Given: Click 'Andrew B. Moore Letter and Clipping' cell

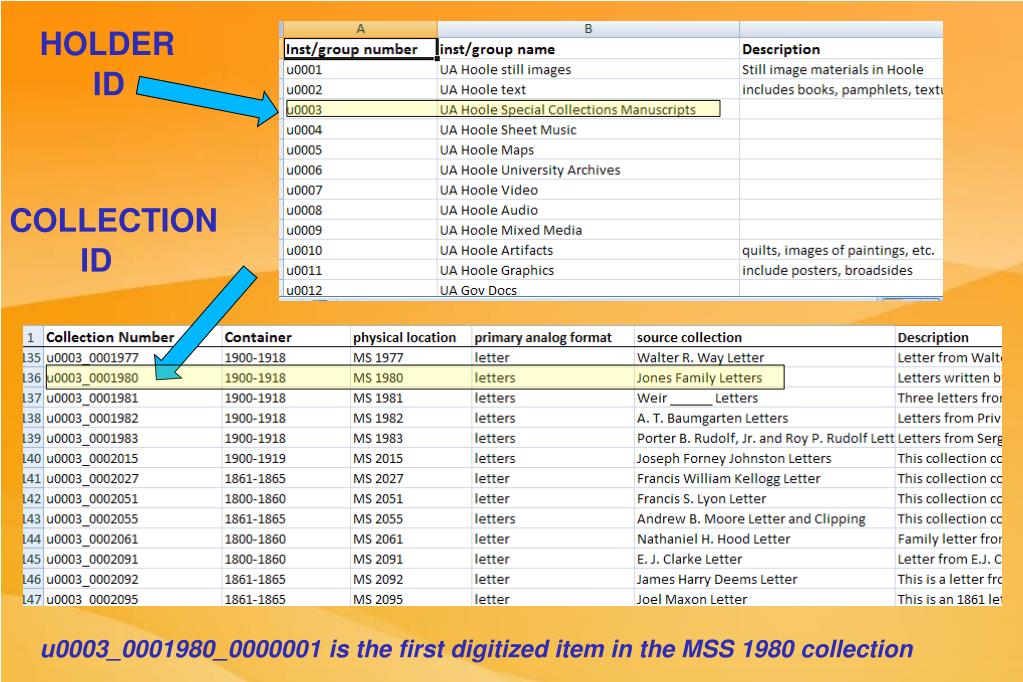Looking at the screenshot, I should coord(765,519).
